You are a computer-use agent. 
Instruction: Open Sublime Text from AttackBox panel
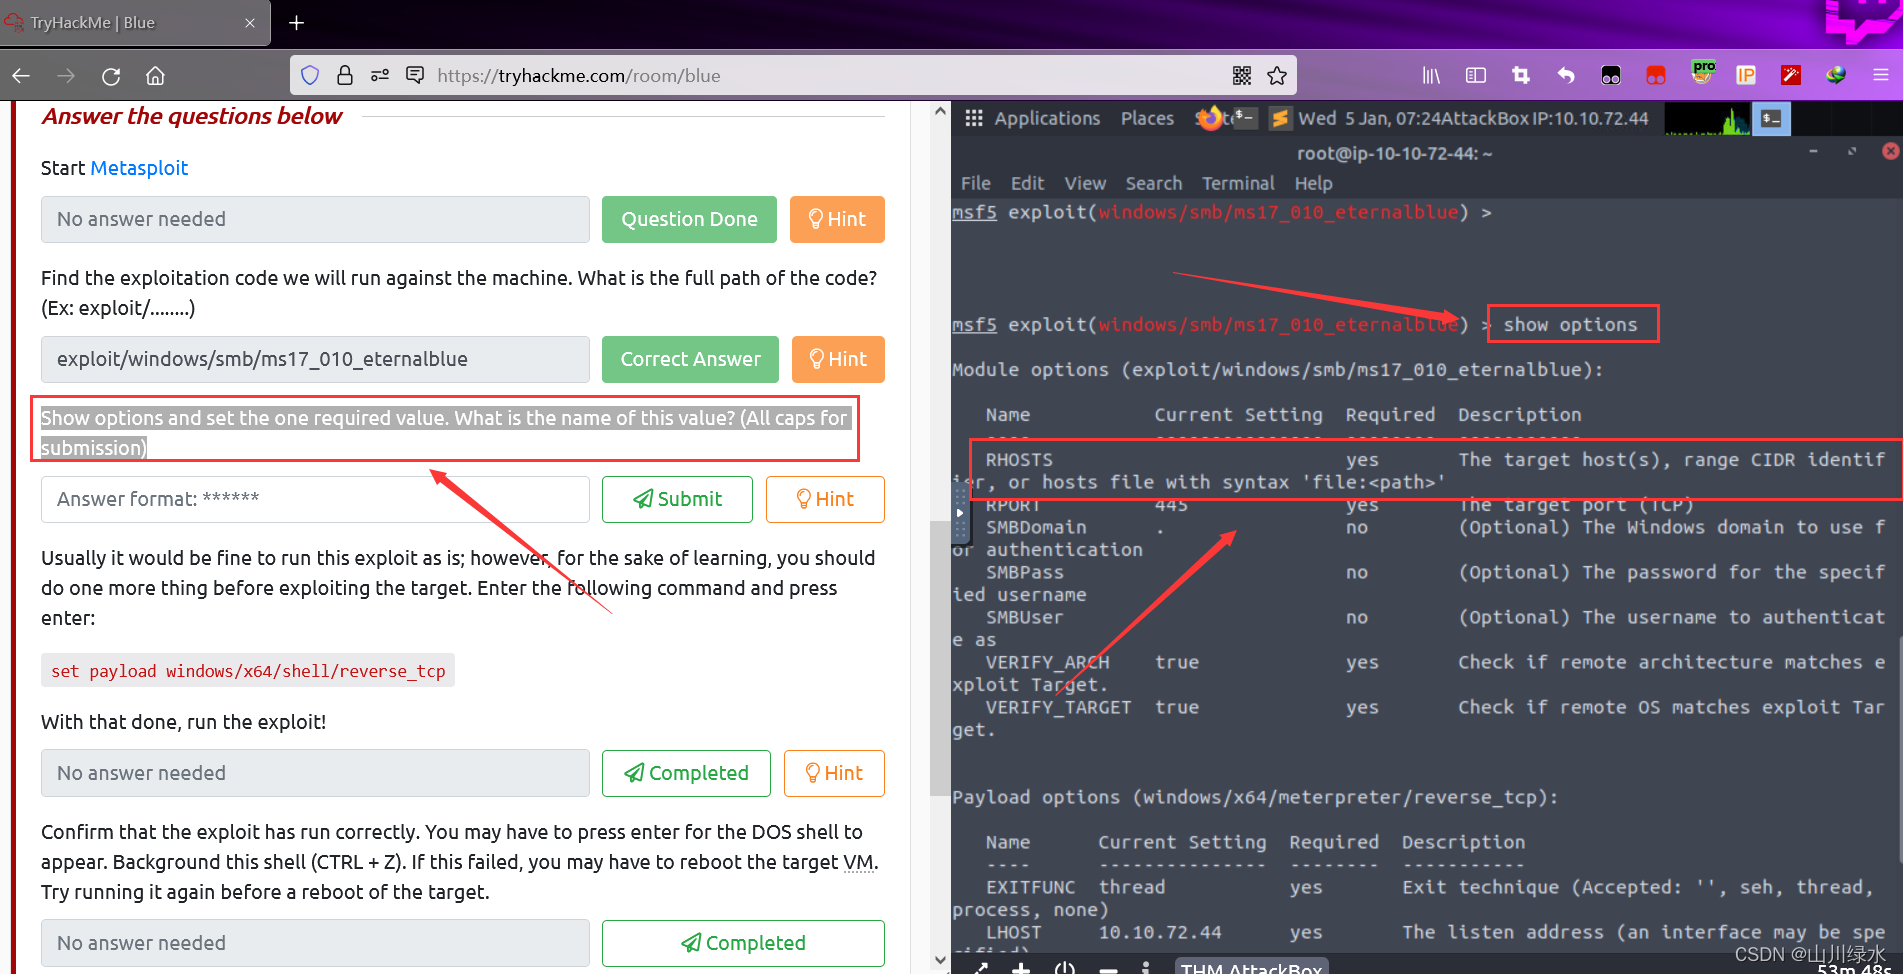click(1280, 119)
